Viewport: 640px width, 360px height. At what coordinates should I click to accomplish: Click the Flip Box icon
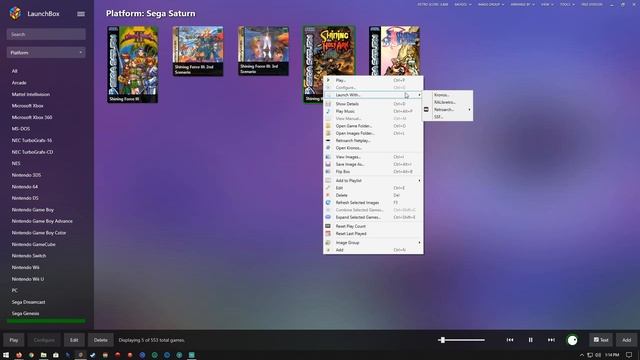click(328, 171)
